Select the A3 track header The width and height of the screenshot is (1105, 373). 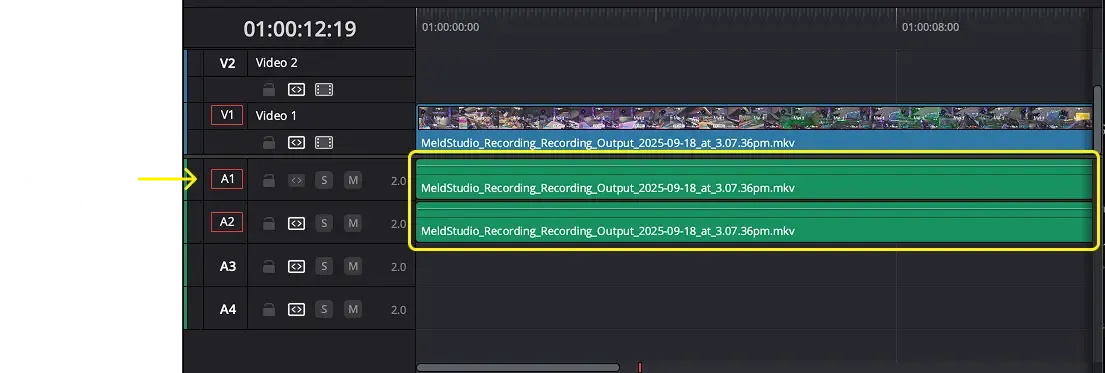click(228, 267)
